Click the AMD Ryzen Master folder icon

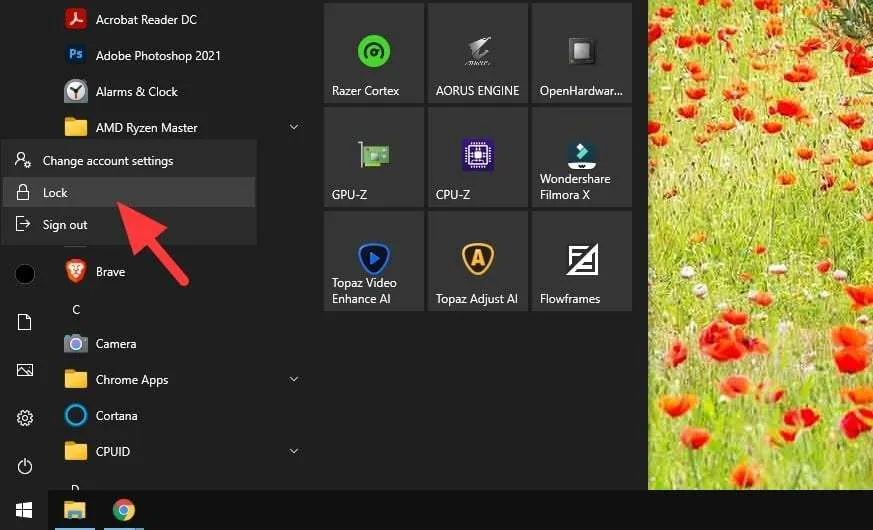(76, 127)
